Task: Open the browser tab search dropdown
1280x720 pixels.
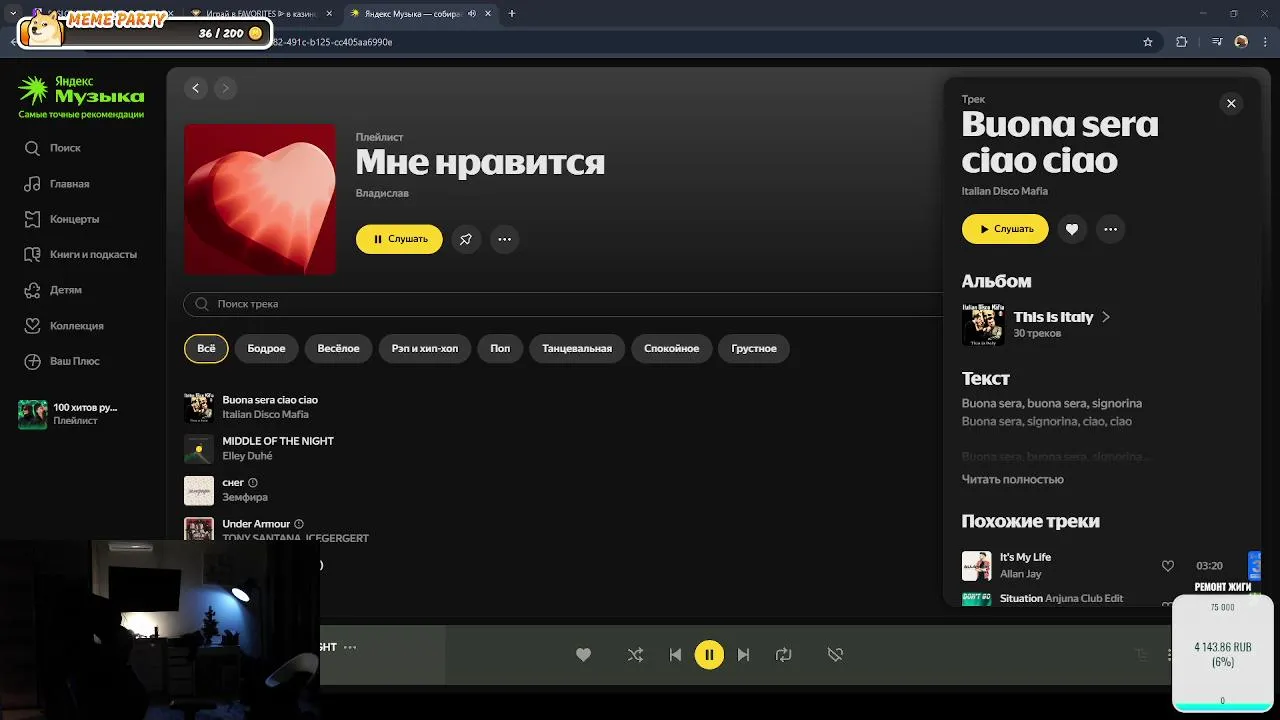Action: tap(13, 14)
